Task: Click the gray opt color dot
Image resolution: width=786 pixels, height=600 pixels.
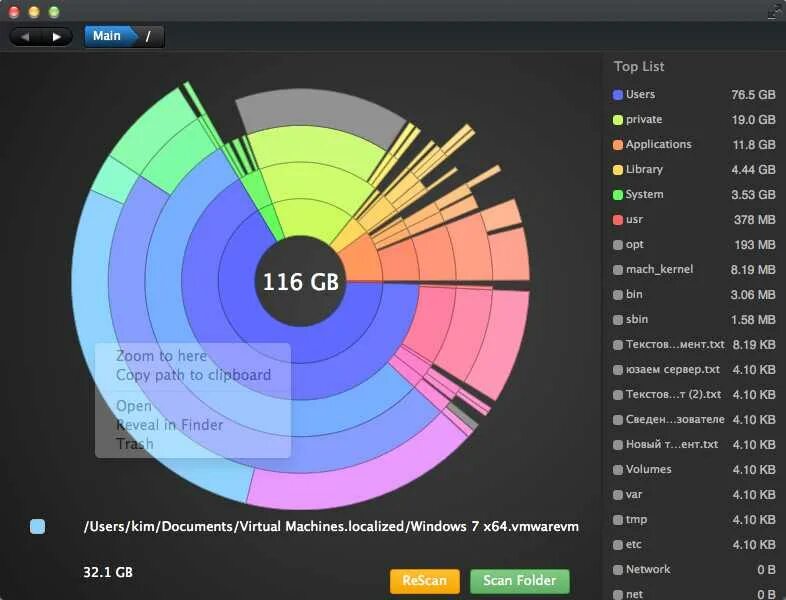Action: tap(618, 245)
